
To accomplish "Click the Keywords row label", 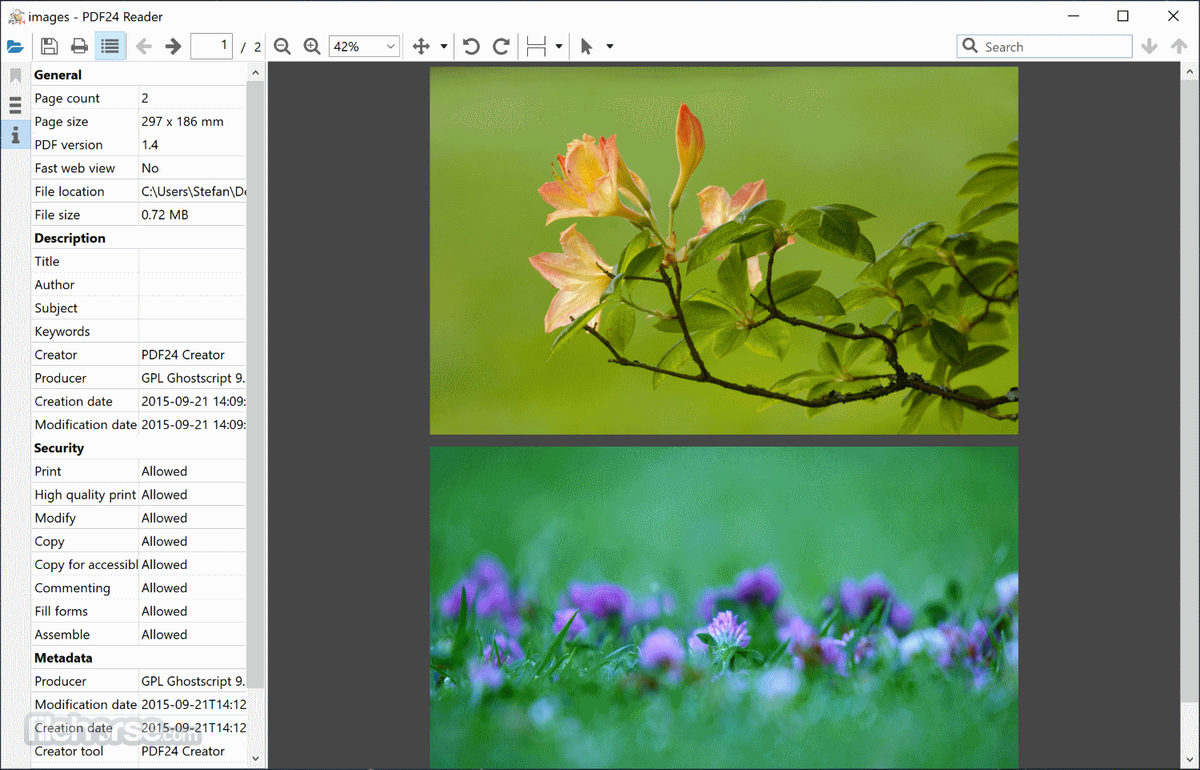I will coord(62,331).
